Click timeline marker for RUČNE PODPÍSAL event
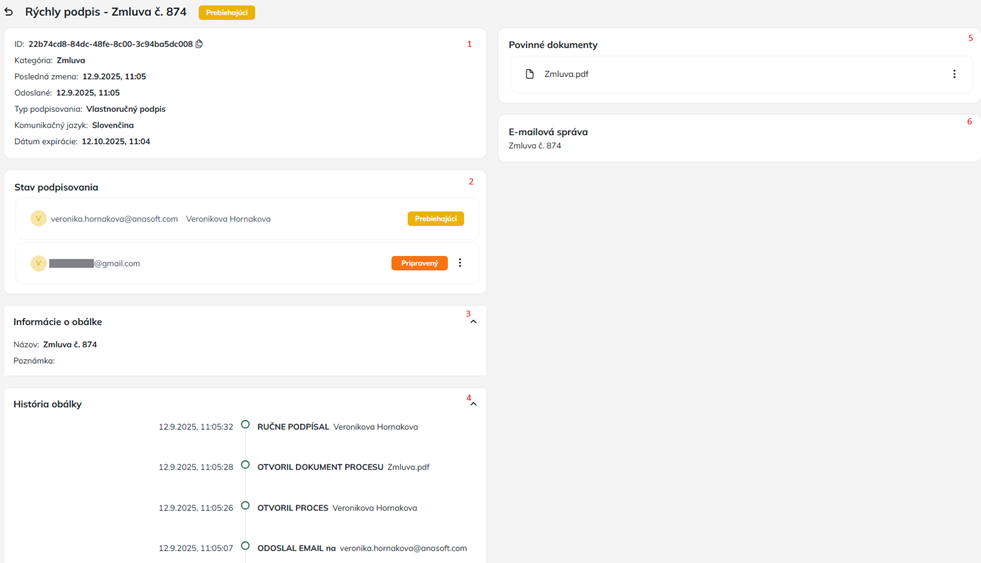This screenshot has height=563, width=981. 245,425
